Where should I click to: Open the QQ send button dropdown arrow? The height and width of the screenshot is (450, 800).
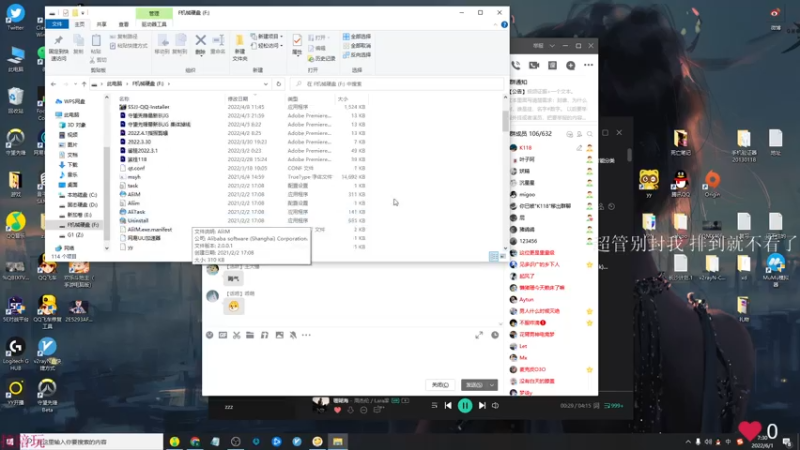pyautogui.click(x=492, y=385)
